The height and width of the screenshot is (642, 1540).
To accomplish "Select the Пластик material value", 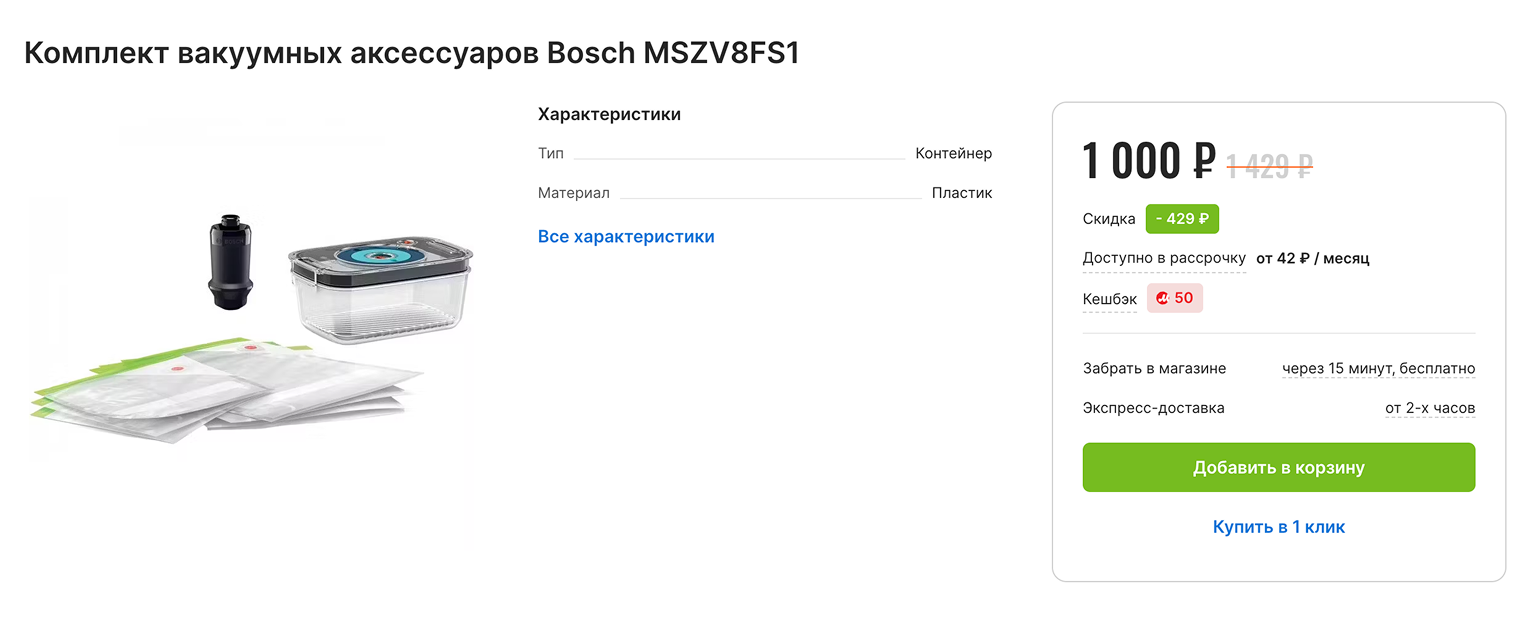I will [x=961, y=193].
